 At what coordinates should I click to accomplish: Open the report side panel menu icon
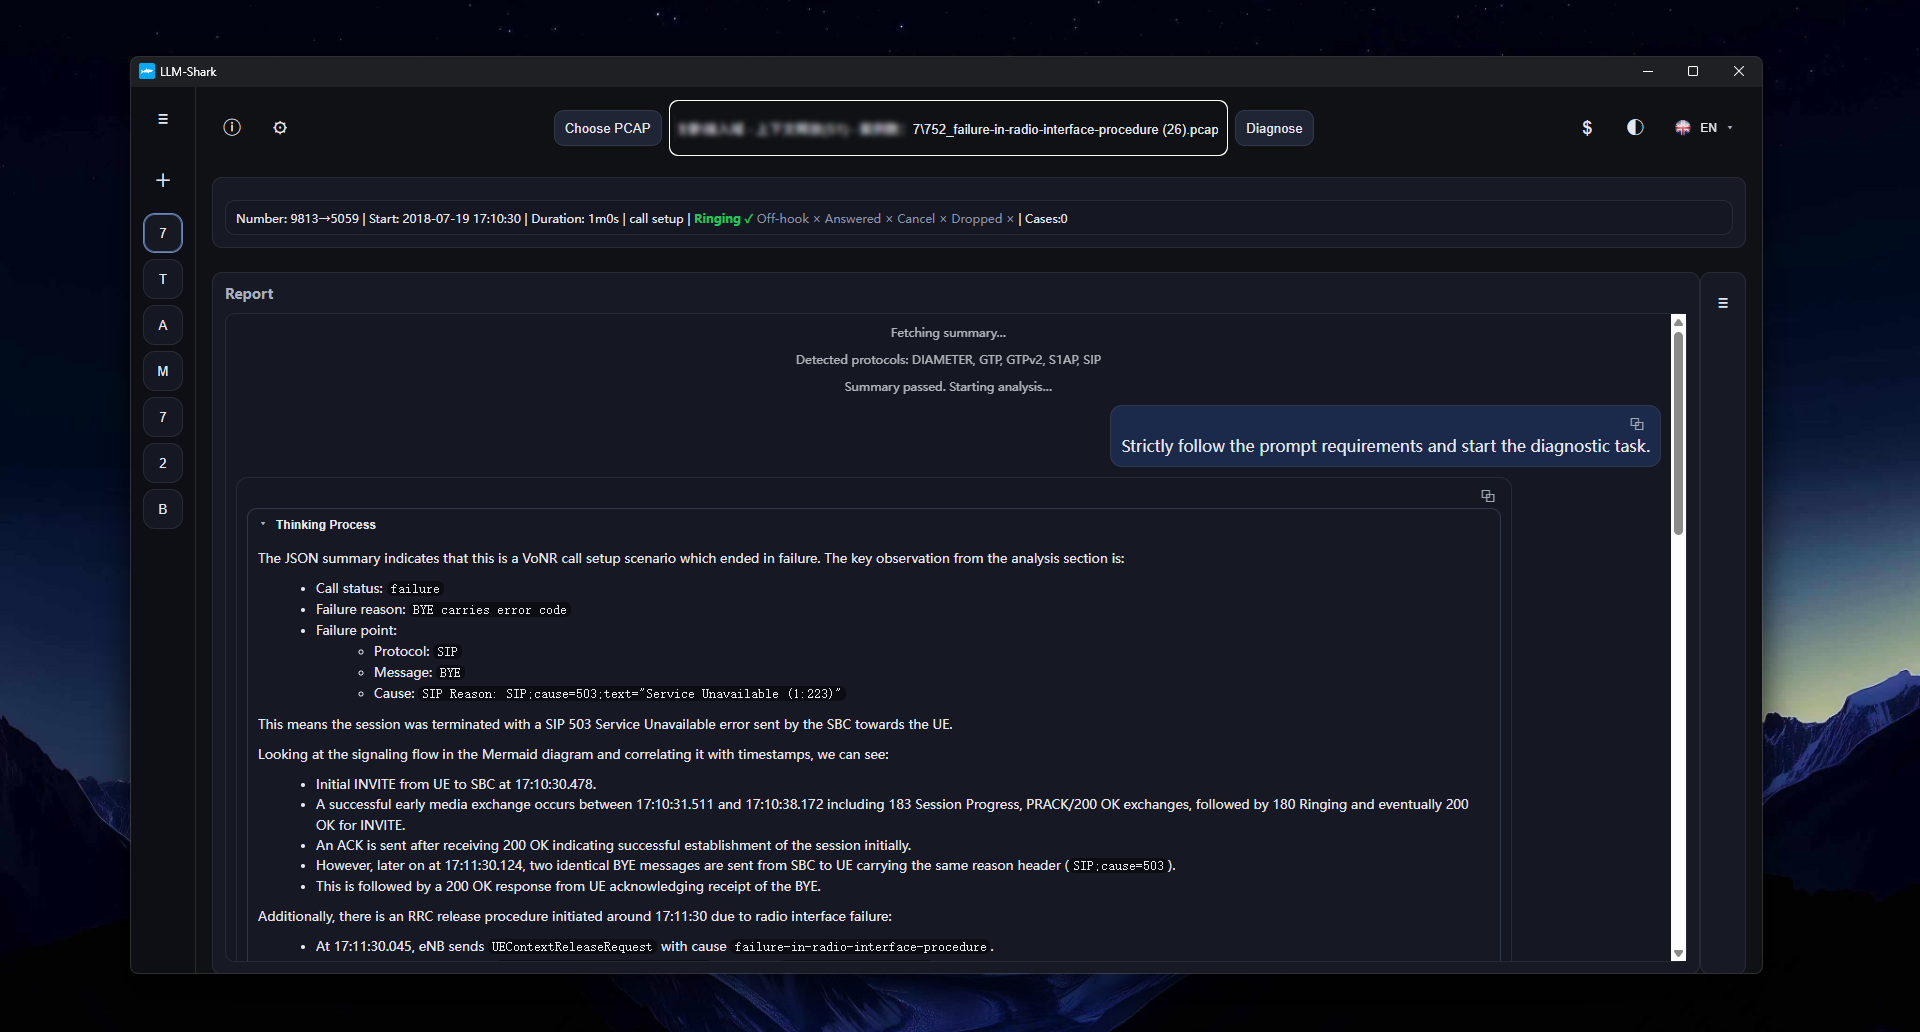pyautogui.click(x=1723, y=303)
